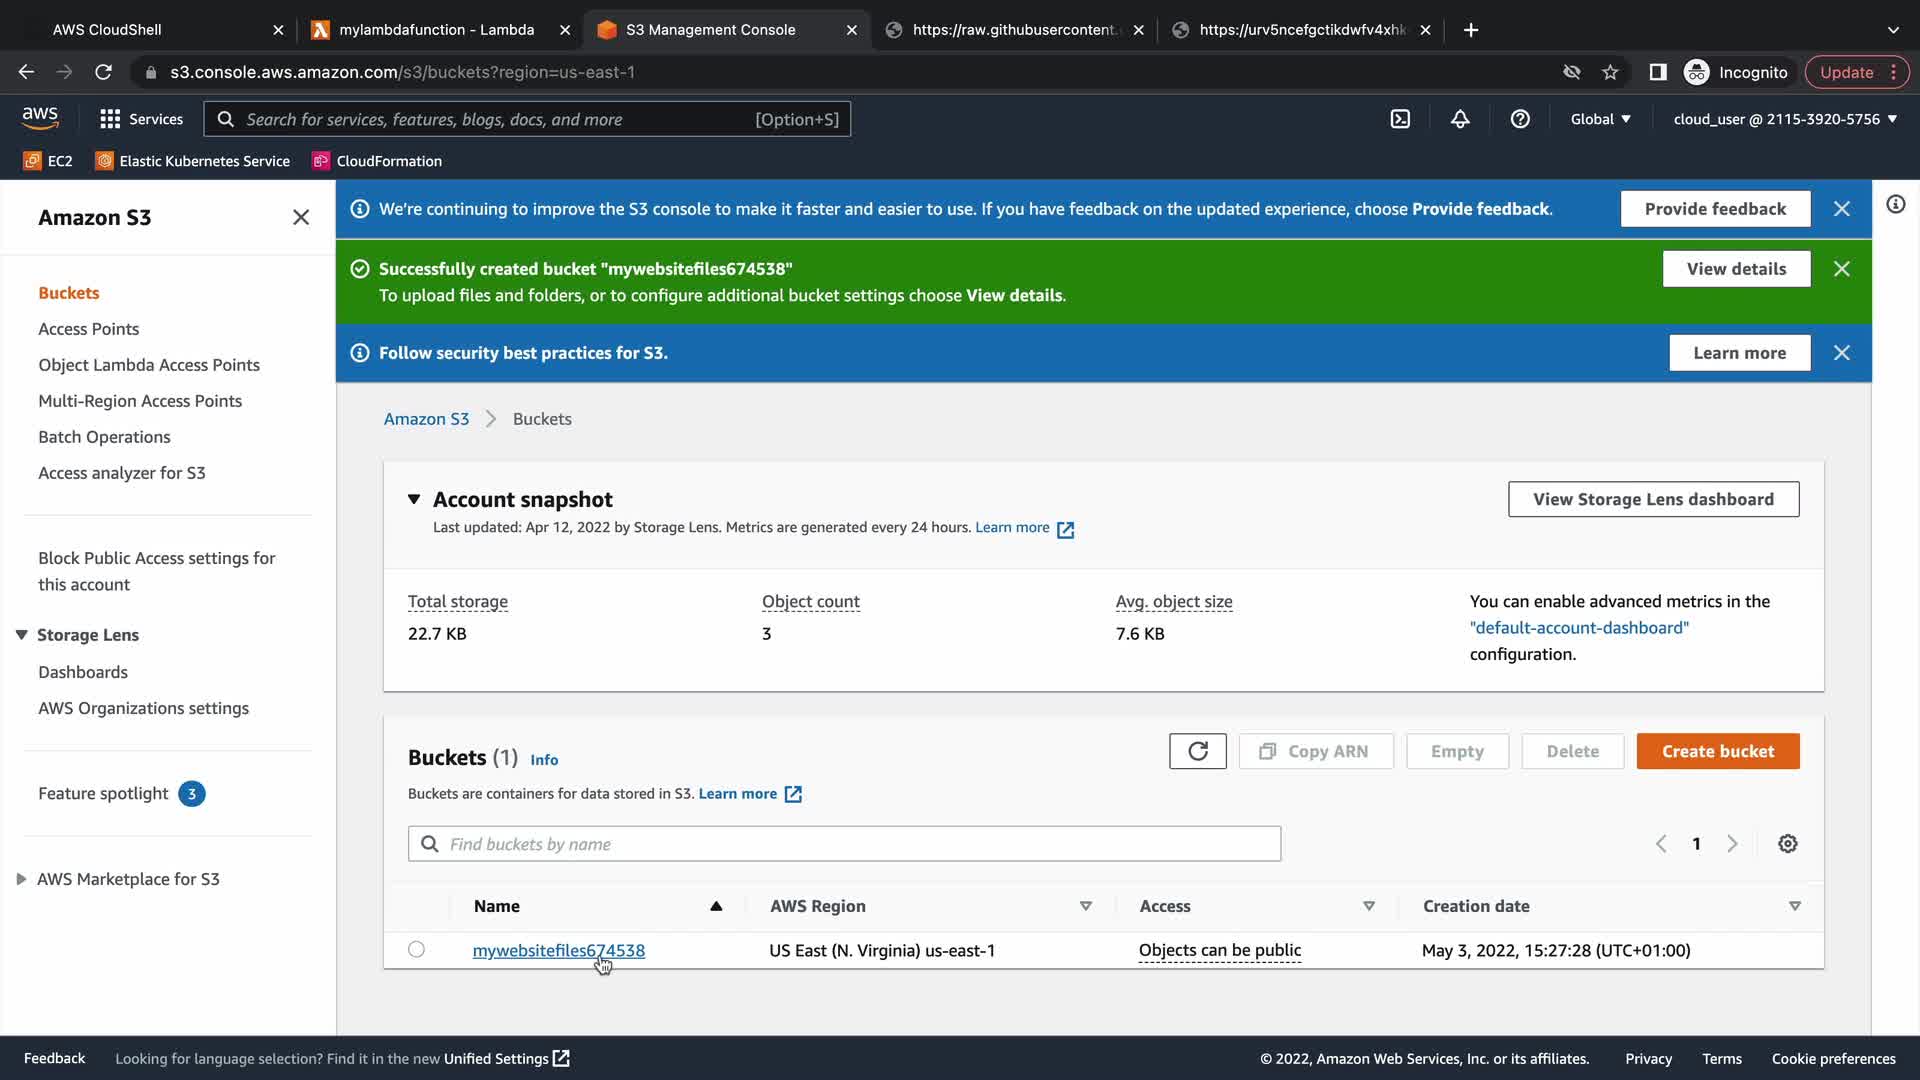The height and width of the screenshot is (1080, 1920).
Task: Sort buckets by Name column arrow
Action: click(716, 906)
